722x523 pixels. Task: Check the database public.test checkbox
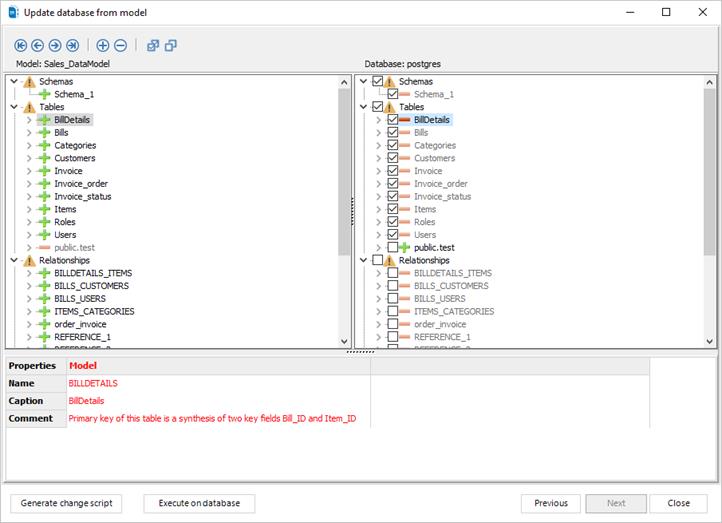pos(393,247)
